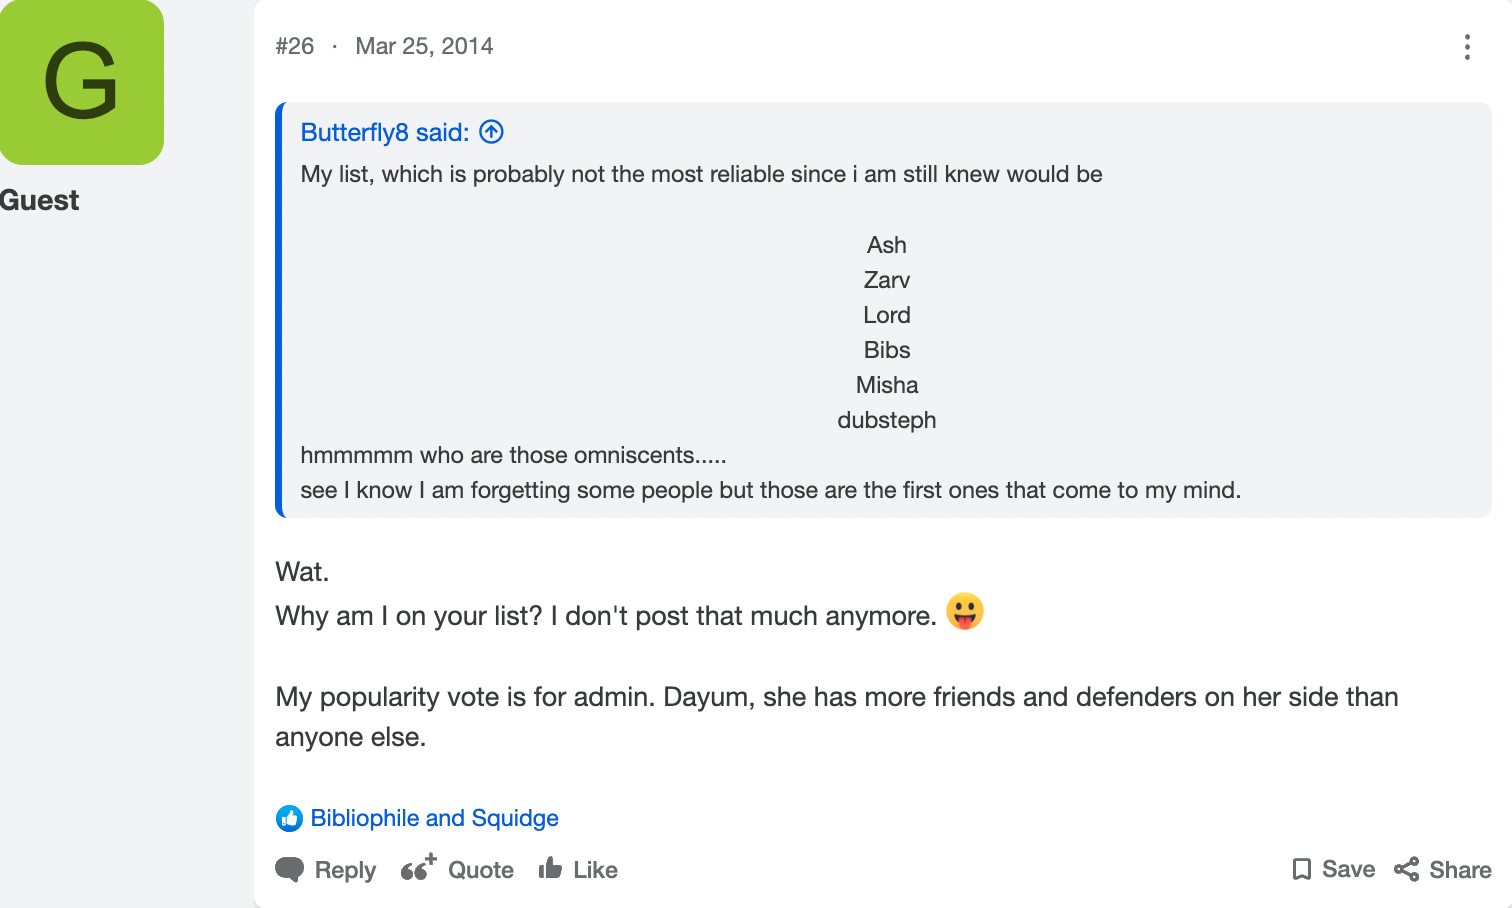Image resolution: width=1512 pixels, height=908 pixels.
Task: Click the Reply button text
Action: 345,870
